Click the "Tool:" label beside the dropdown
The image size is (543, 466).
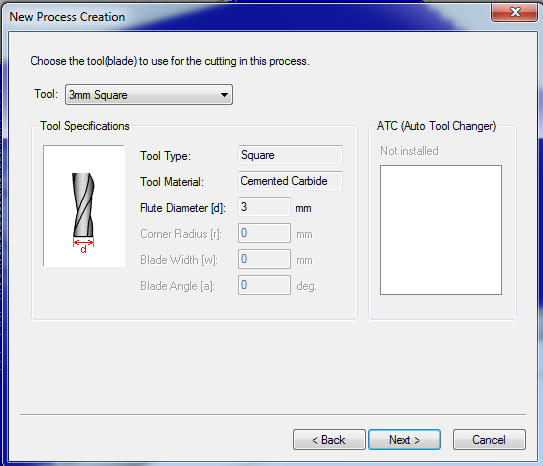click(x=46, y=94)
